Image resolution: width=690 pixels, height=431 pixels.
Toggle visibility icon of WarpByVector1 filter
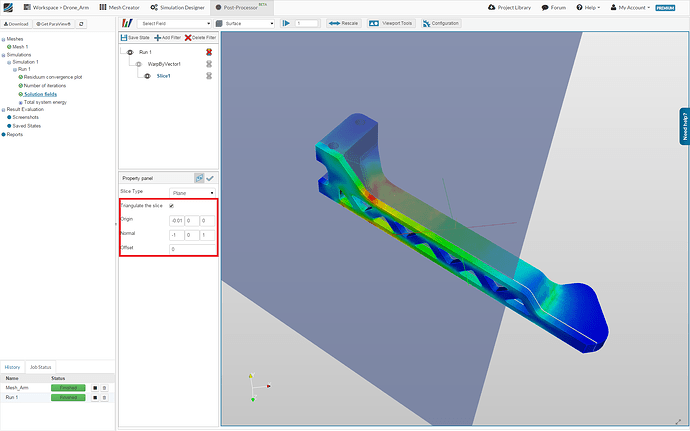[x=209, y=64]
